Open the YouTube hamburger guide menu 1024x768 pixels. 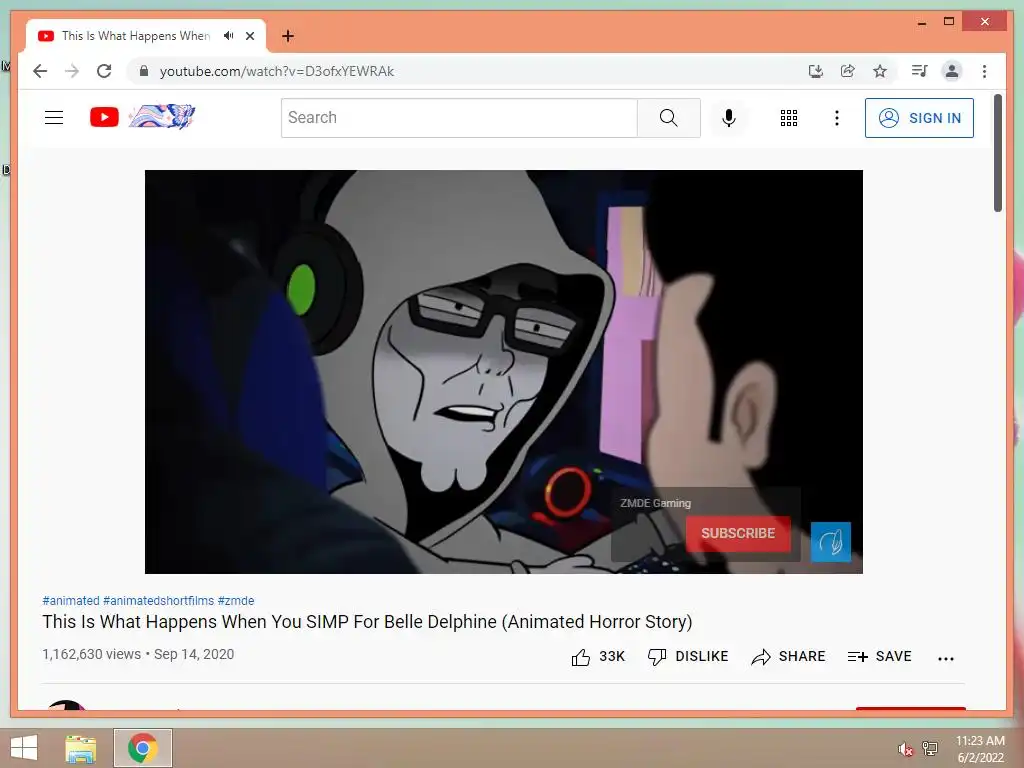[x=54, y=118]
